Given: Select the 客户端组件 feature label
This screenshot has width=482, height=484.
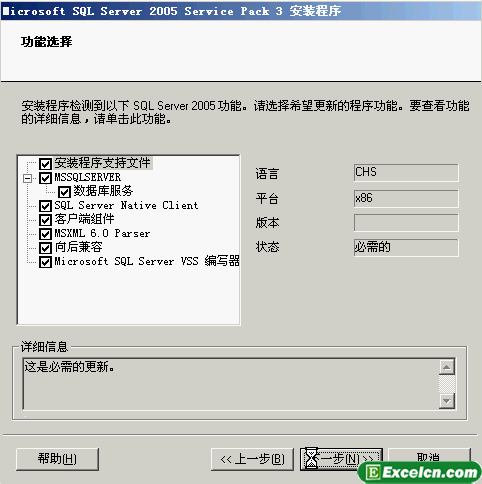Looking at the screenshot, I should [x=85, y=219].
